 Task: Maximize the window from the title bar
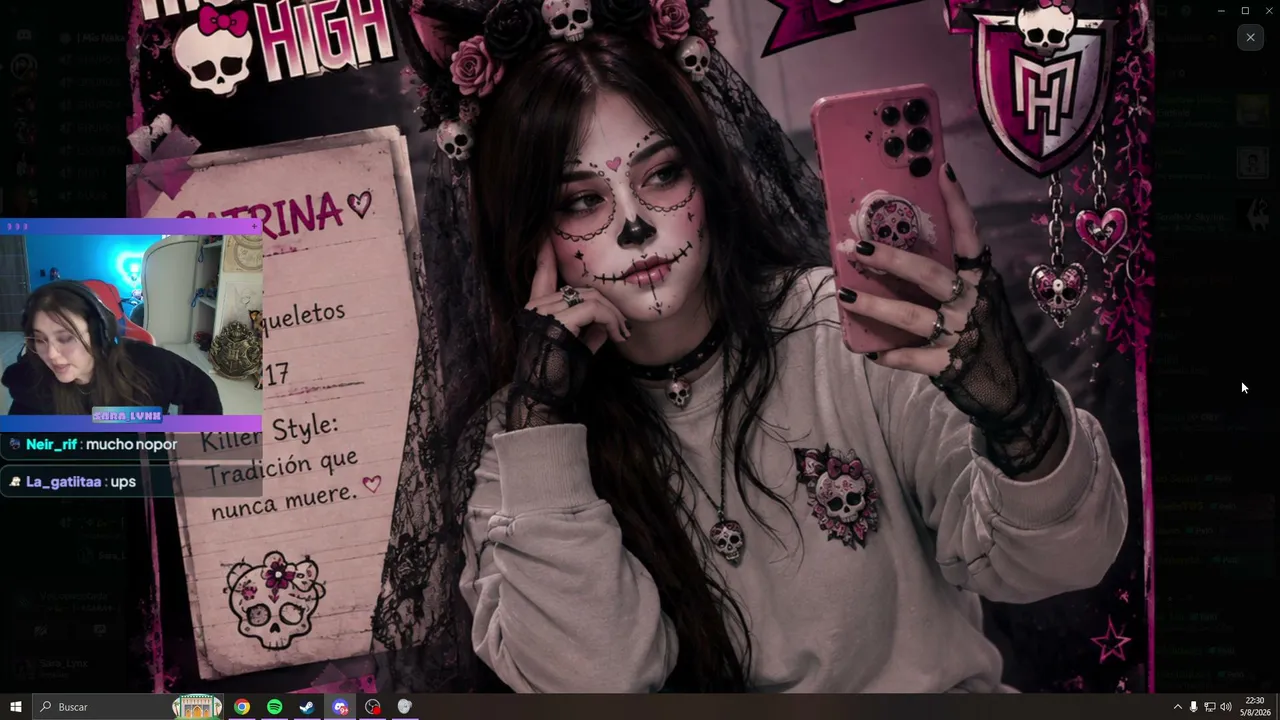(x=1245, y=10)
